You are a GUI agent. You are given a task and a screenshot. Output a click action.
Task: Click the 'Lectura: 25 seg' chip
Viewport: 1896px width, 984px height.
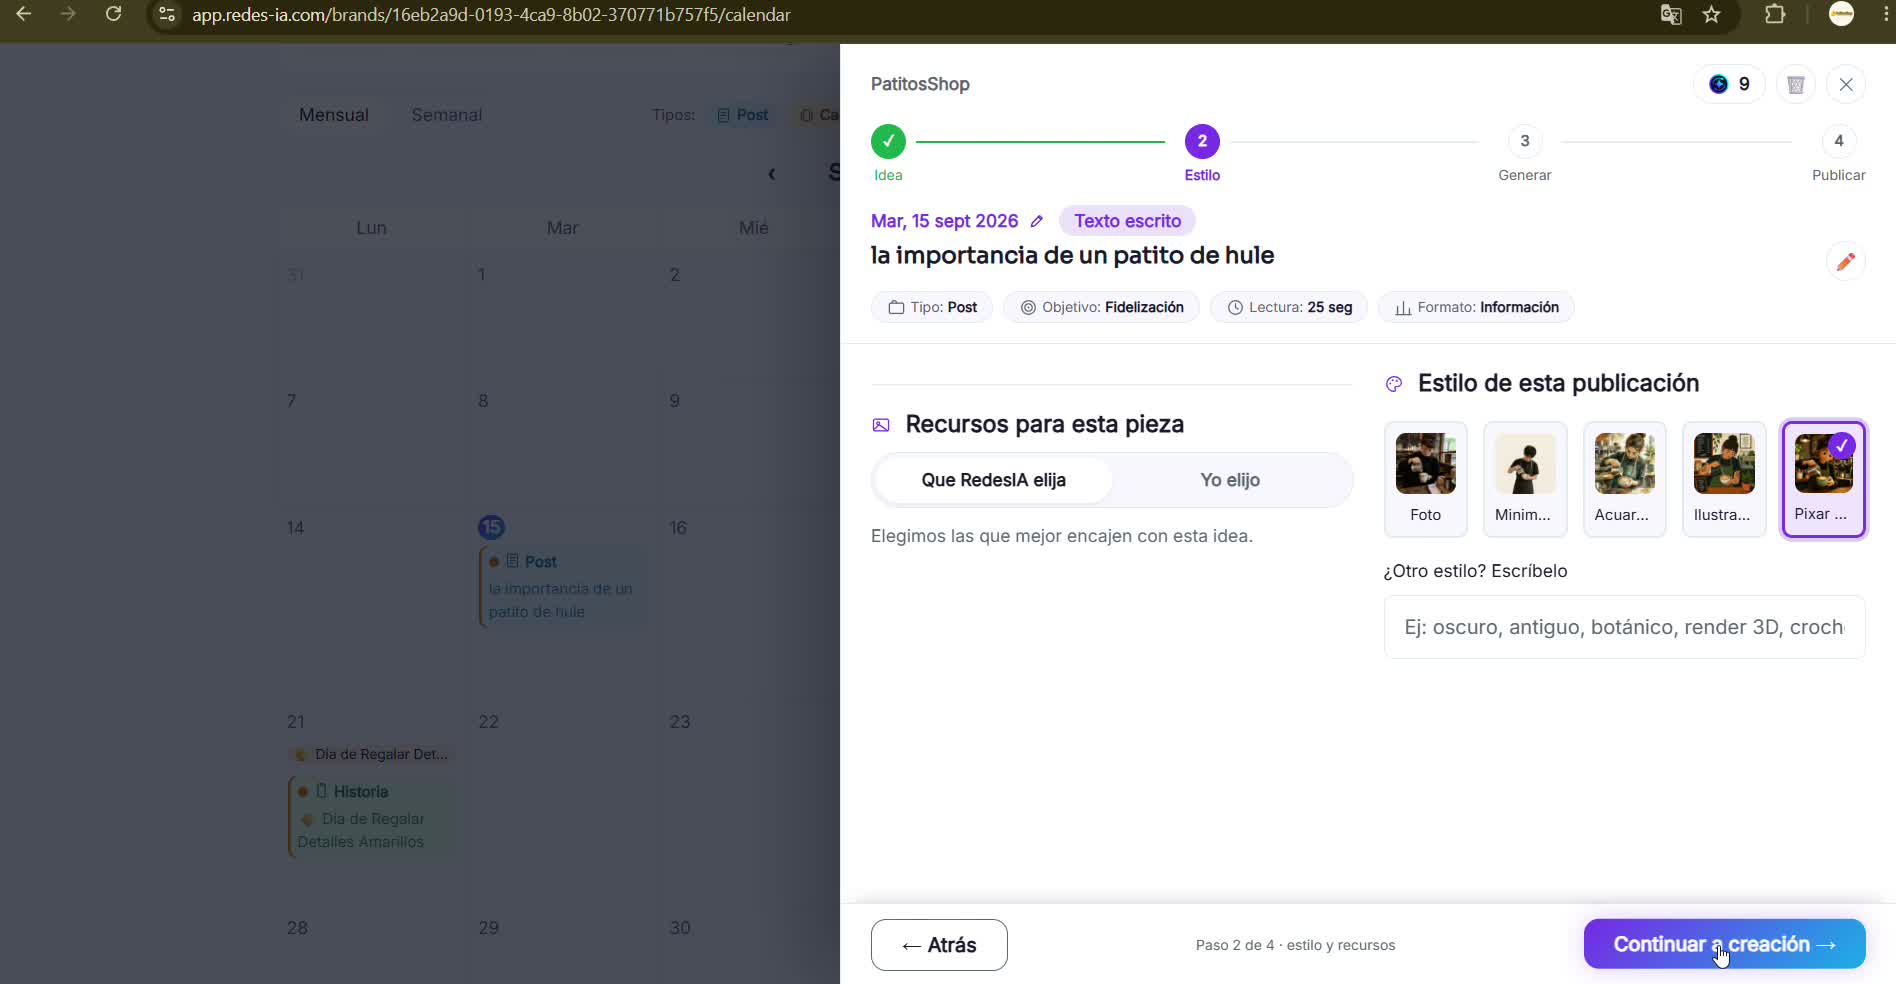(1289, 307)
